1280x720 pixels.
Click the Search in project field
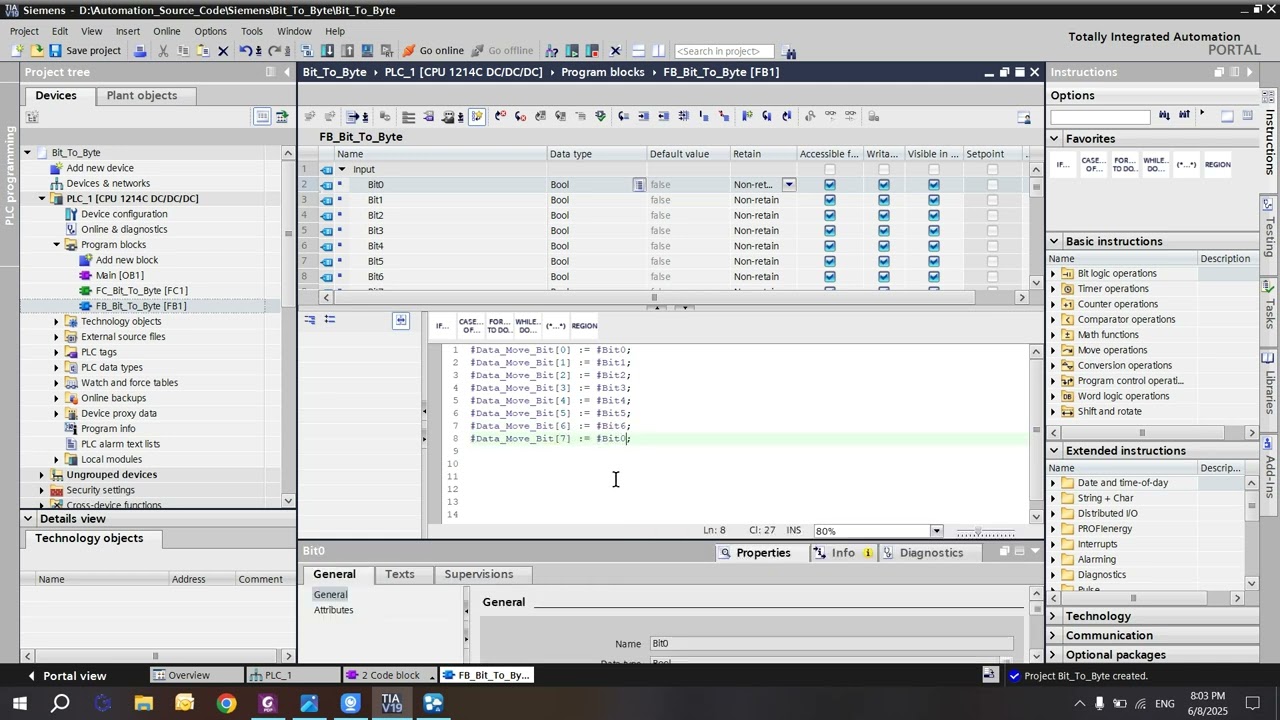724,51
